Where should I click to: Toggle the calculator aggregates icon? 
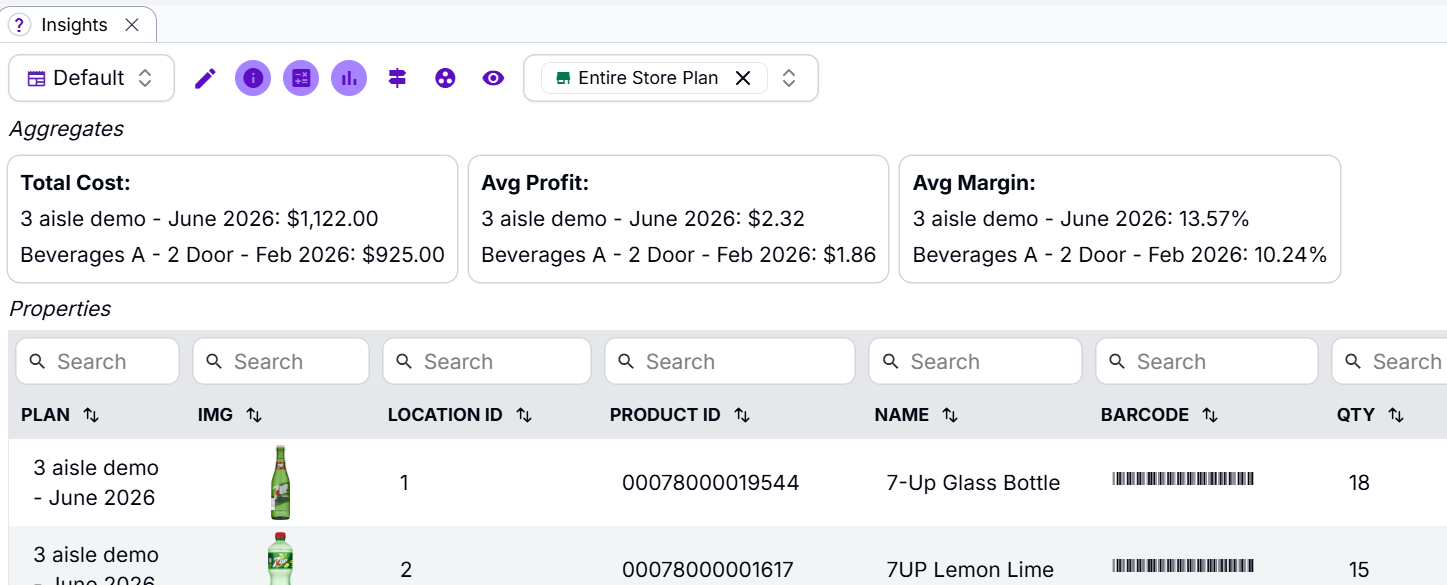click(x=301, y=78)
